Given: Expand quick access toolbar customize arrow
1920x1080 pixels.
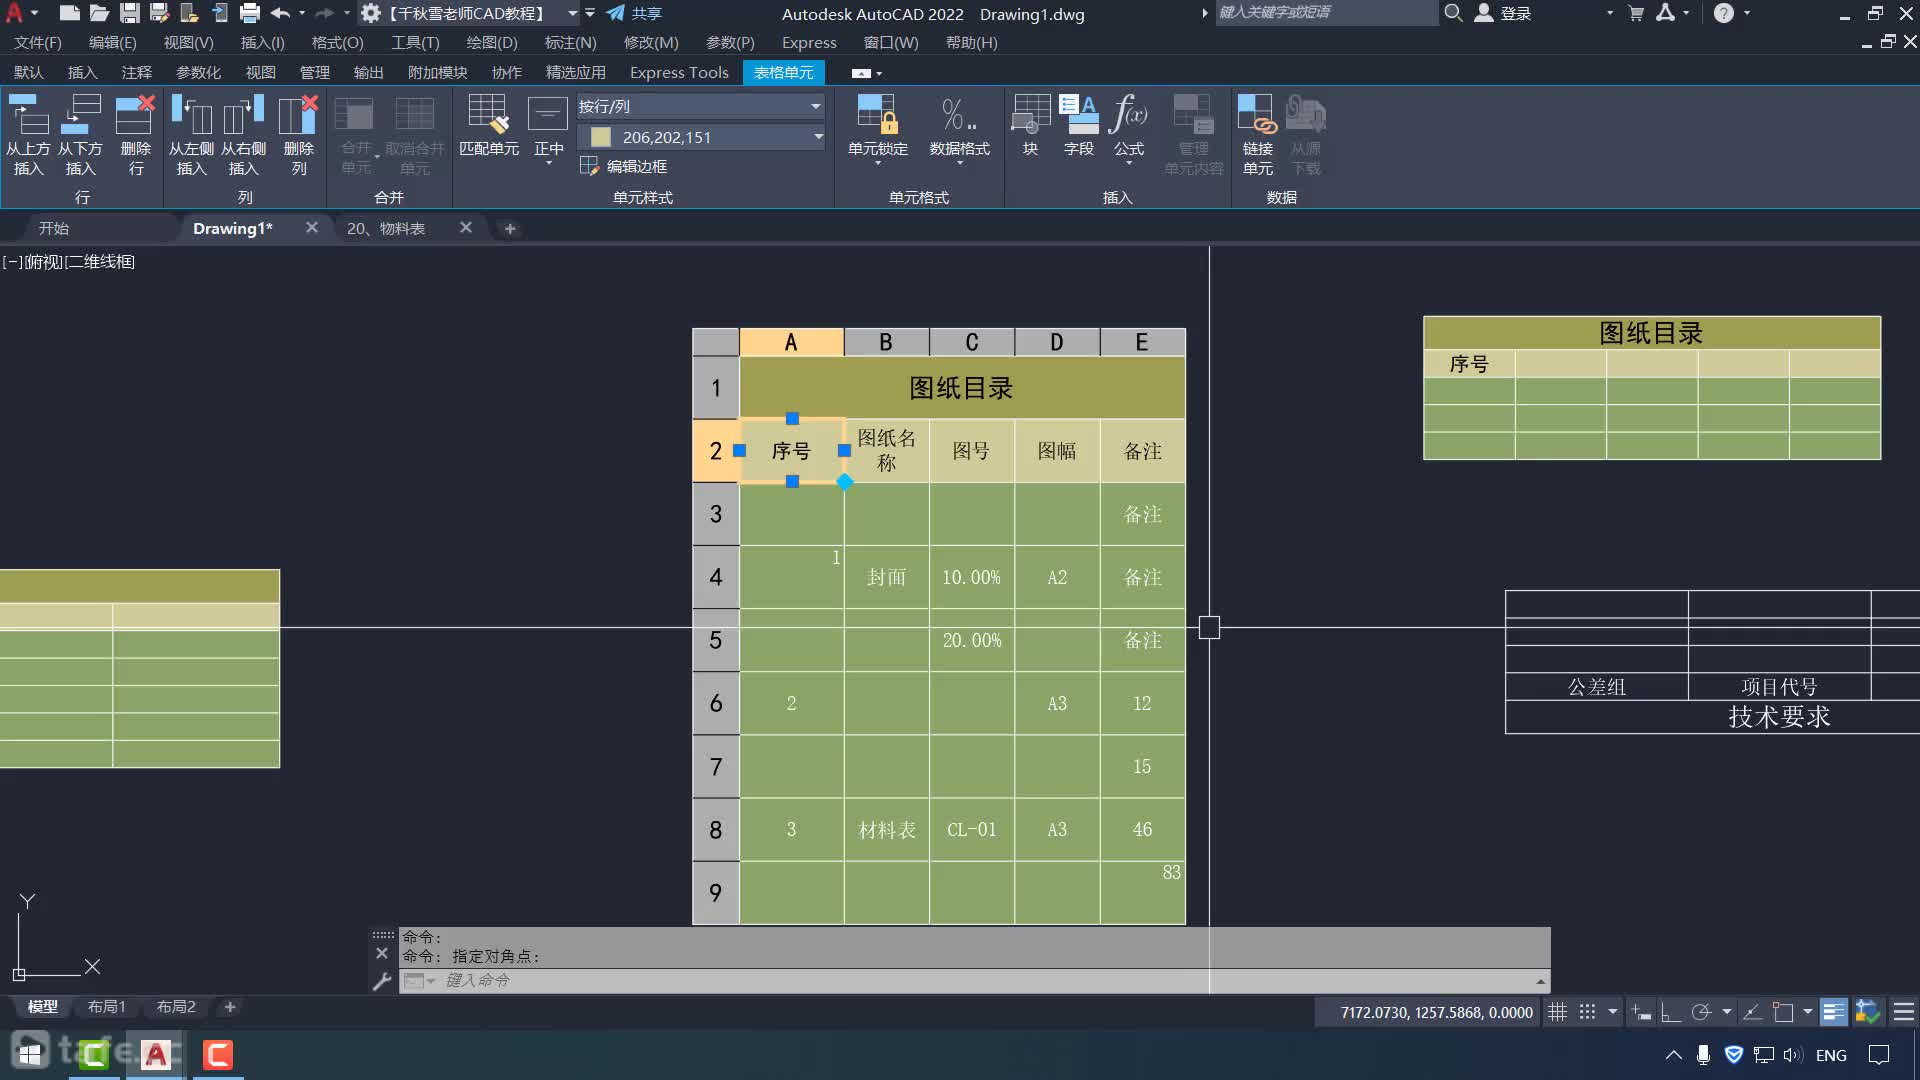Looking at the screenshot, I should (x=590, y=13).
